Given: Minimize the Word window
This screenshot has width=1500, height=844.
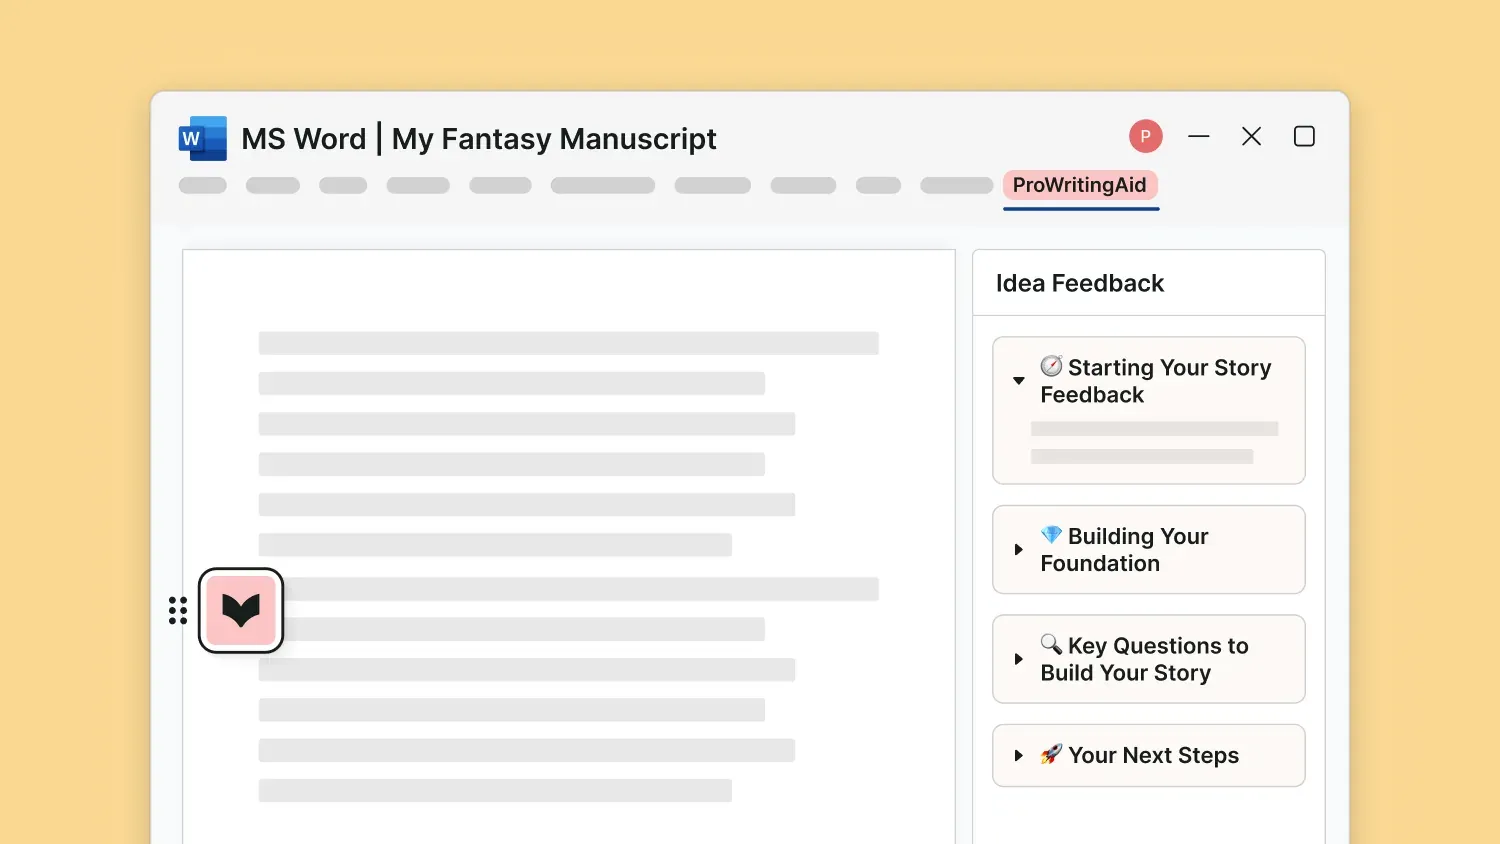Looking at the screenshot, I should [1199, 136].
